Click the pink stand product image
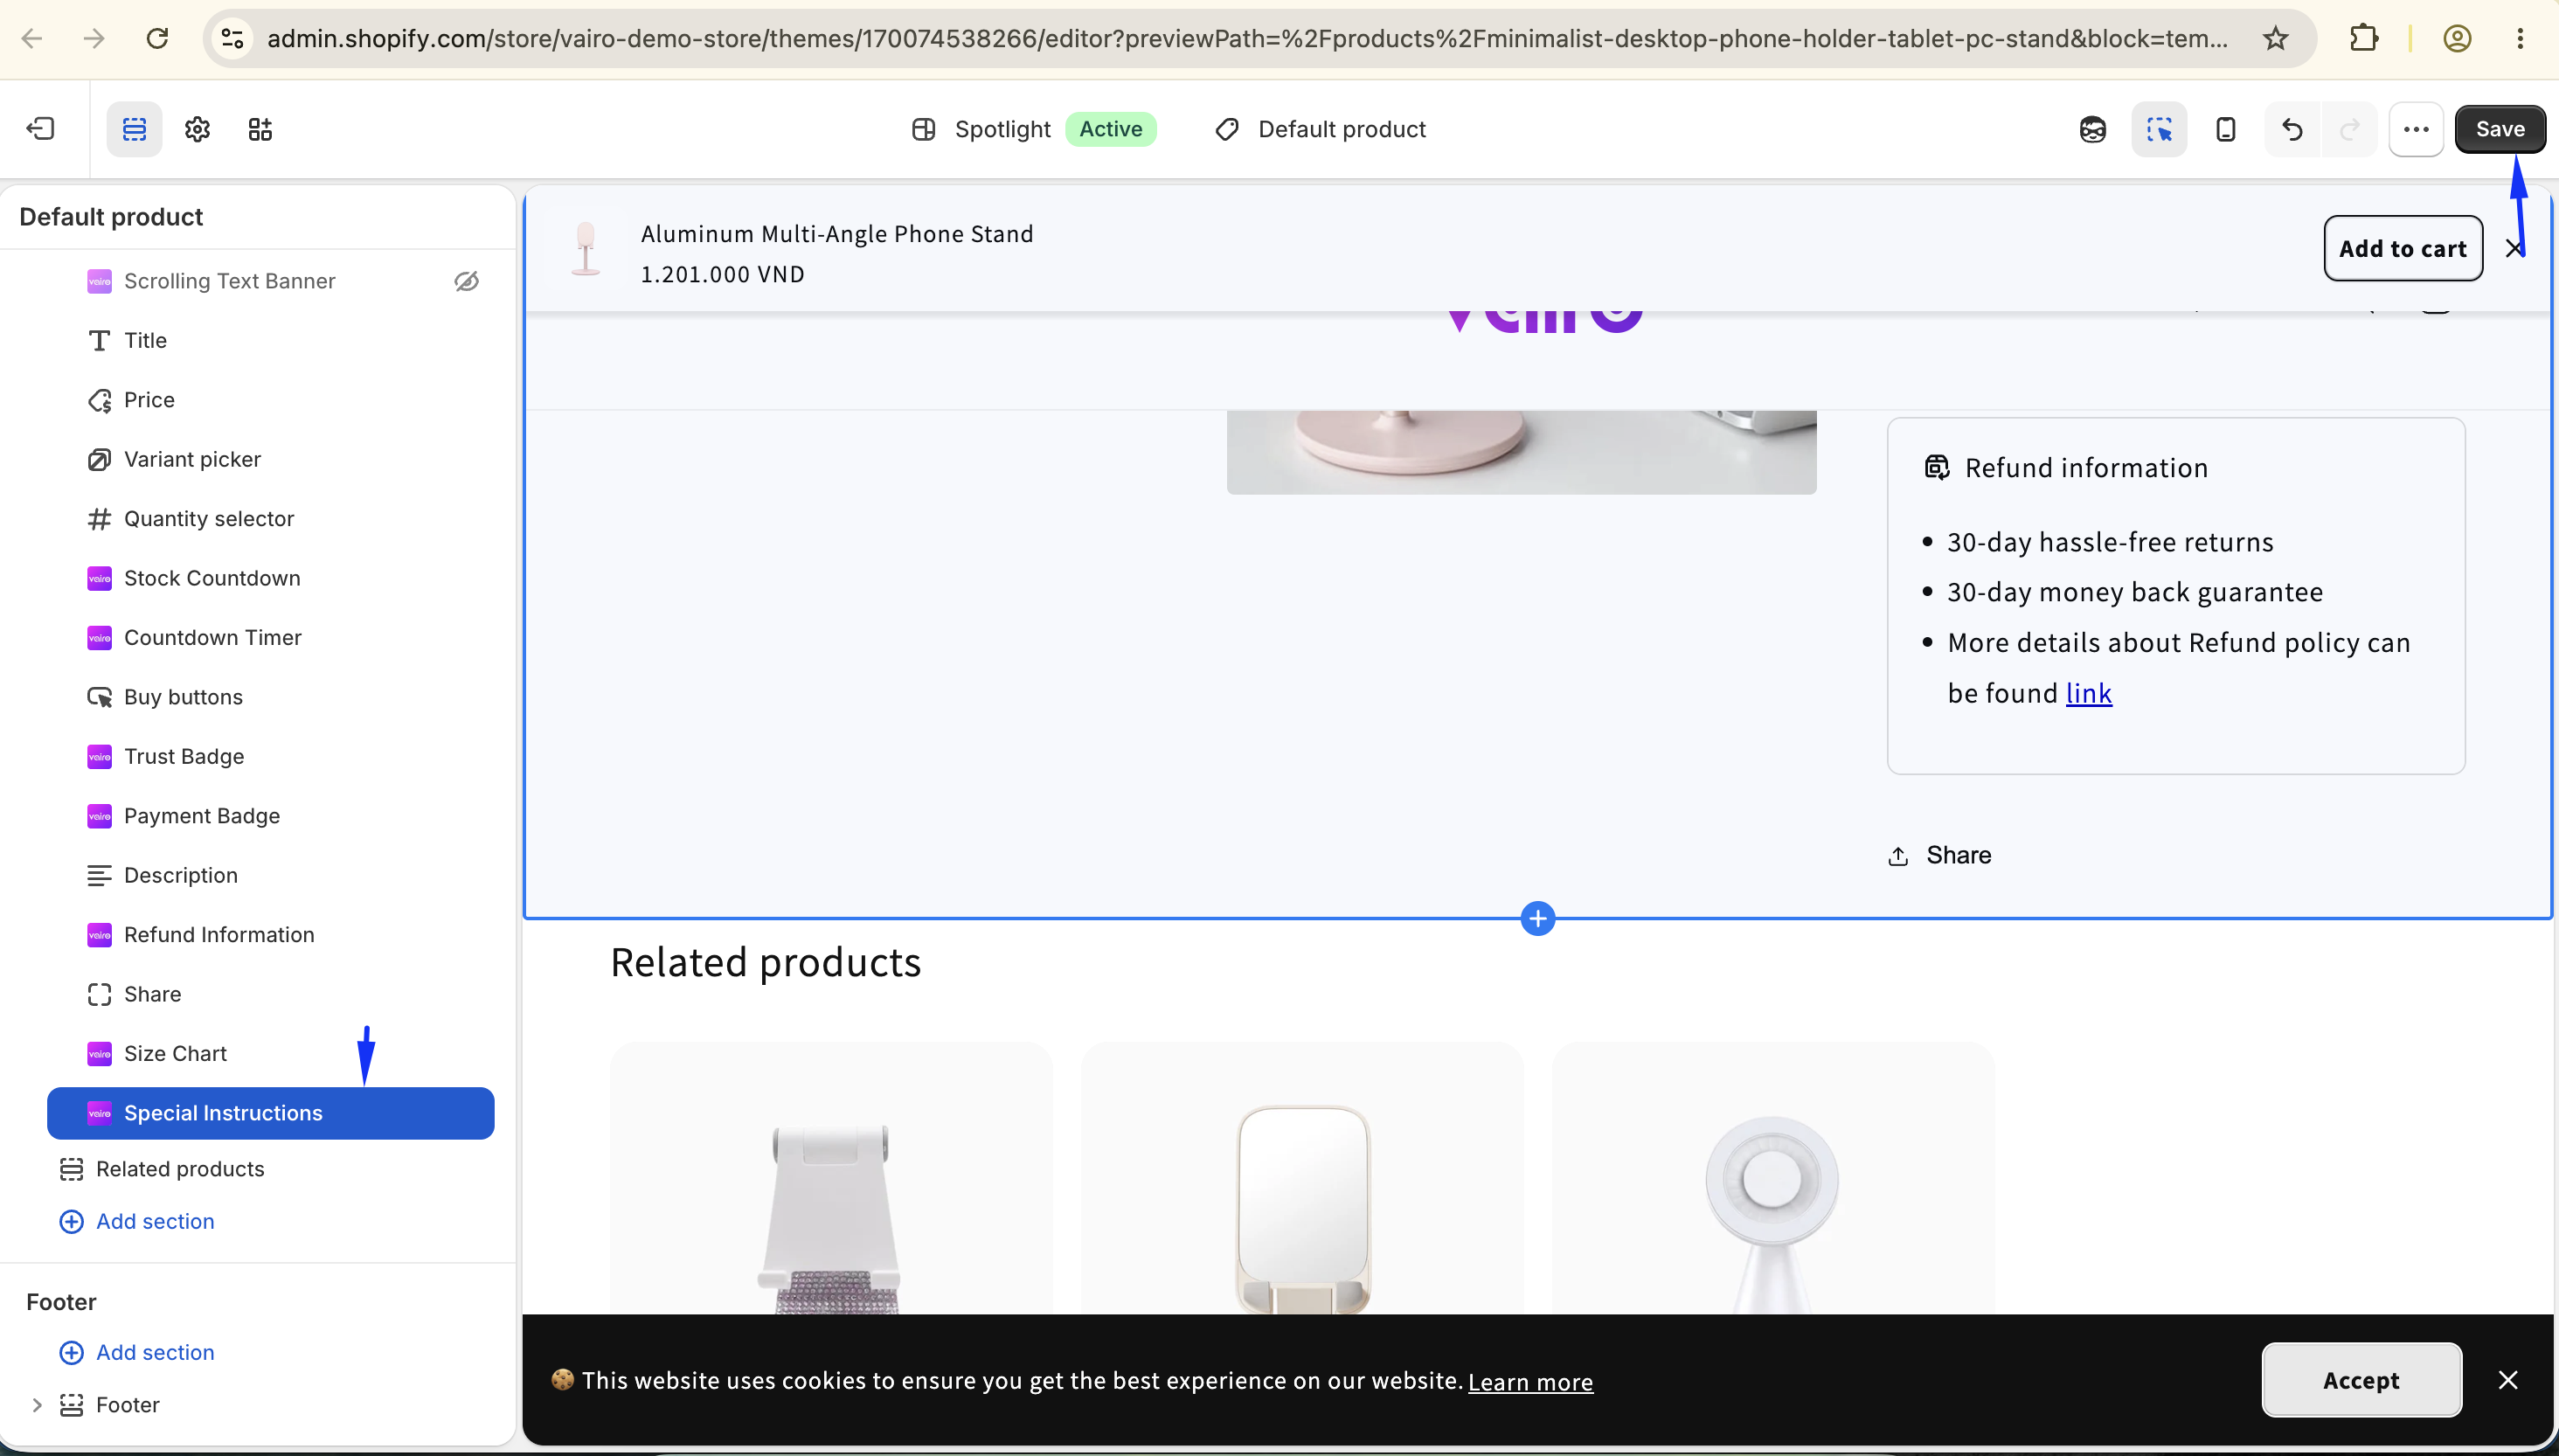 coord(1521,452)
